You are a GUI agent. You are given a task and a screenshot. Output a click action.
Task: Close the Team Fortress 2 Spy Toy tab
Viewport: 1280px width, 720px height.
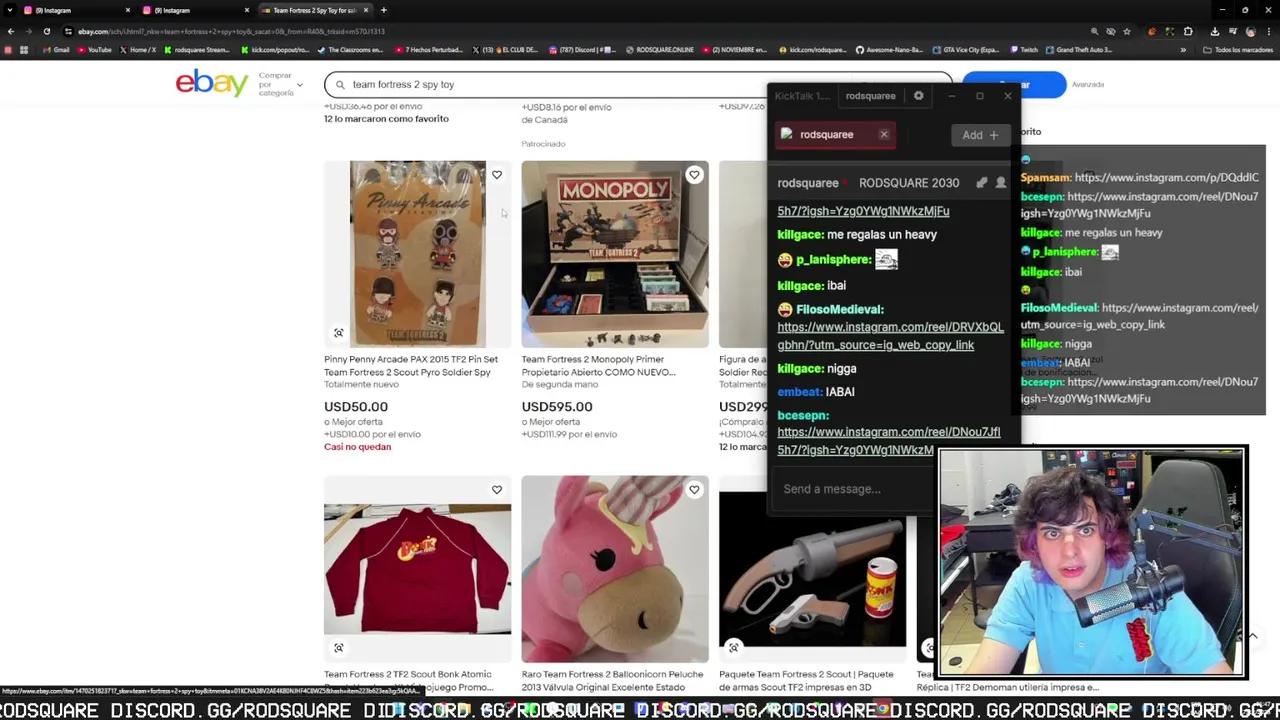click(366, 10)
